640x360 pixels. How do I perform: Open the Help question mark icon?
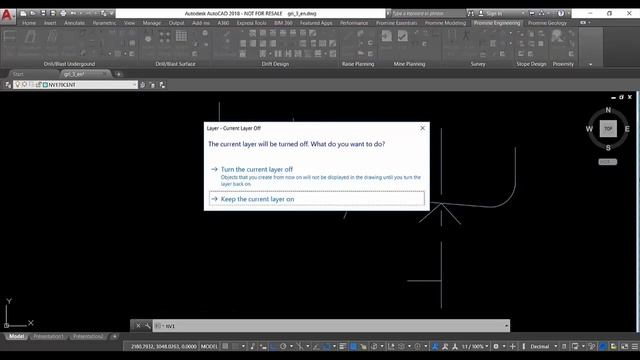pos(561,13)
